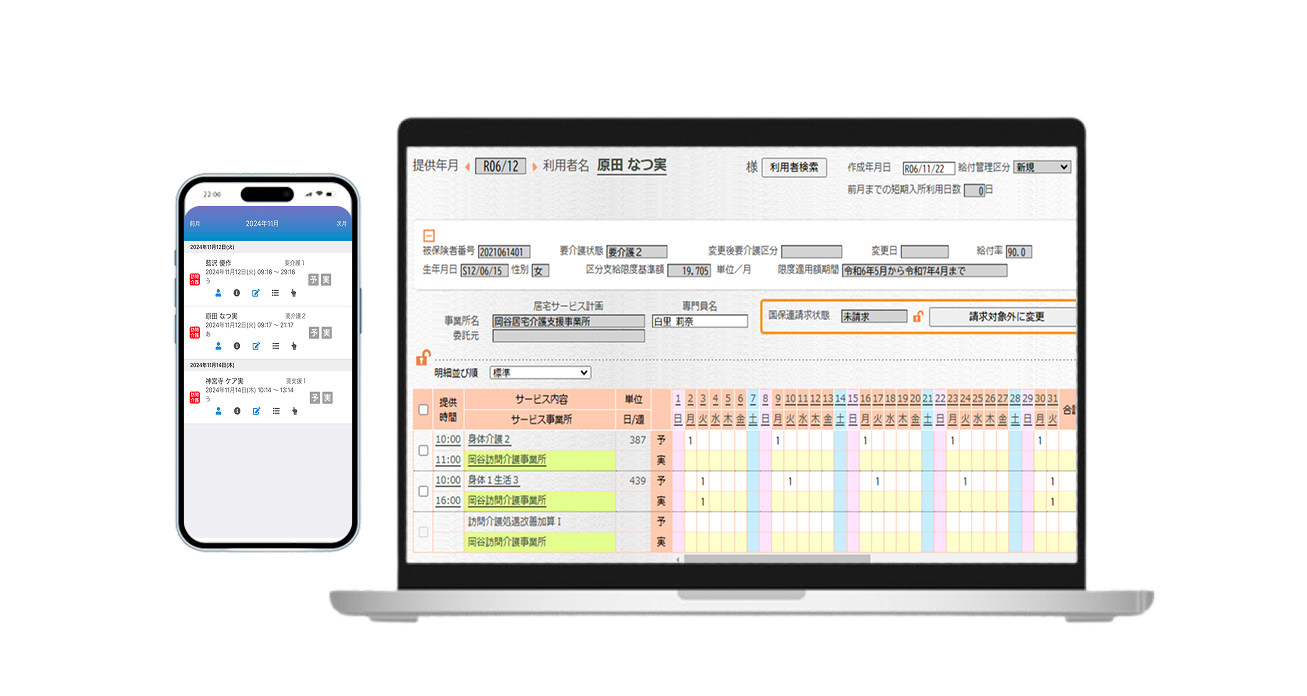Tap 次月 in the phone header
The width and height of the screenshot is (1307, 696).
341,224
